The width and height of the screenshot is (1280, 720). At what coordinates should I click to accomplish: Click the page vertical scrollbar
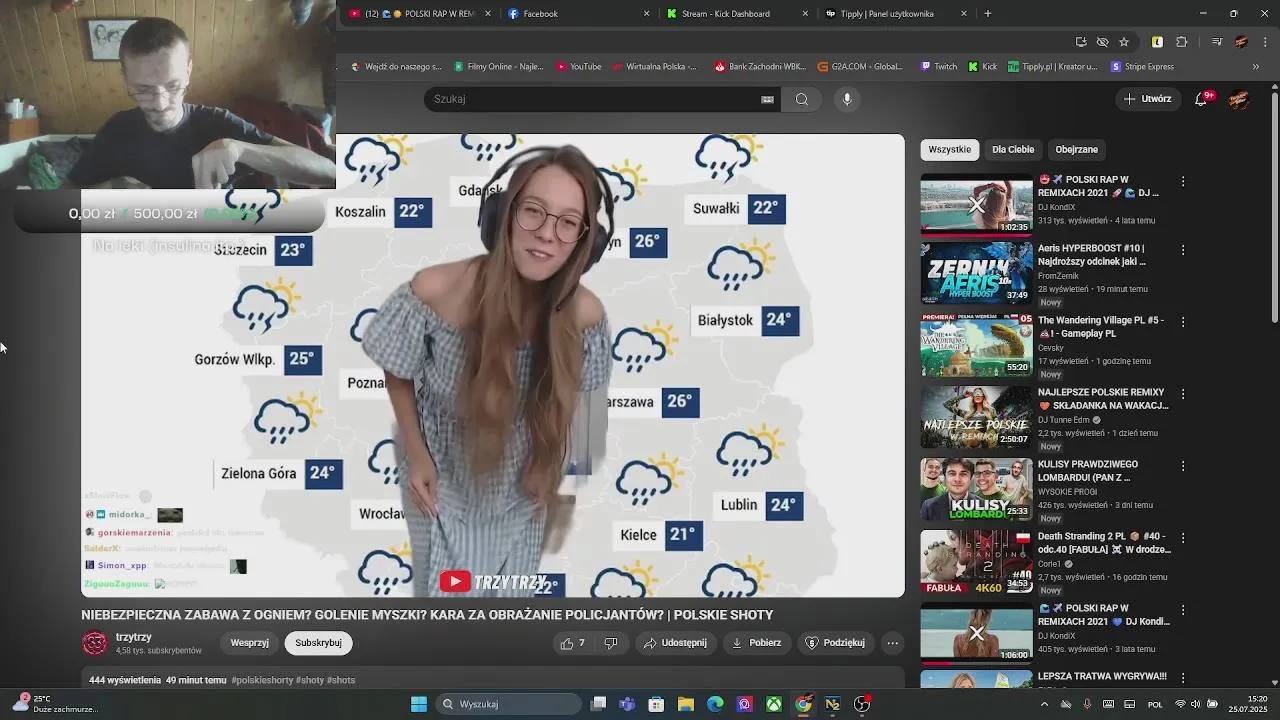pyautogui.click(x=1274, y=210)
